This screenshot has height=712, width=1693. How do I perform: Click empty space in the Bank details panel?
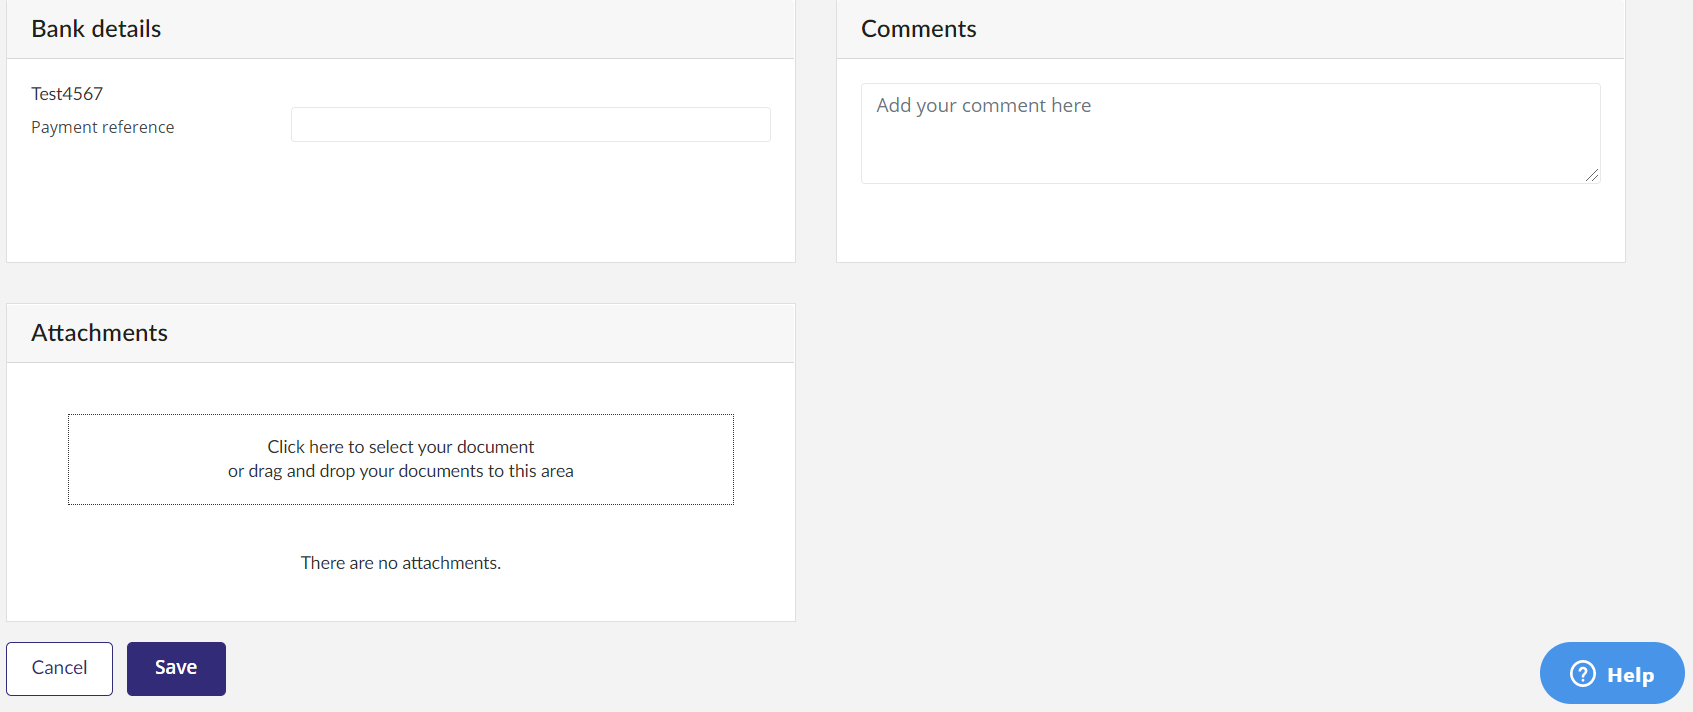point(401,205)
